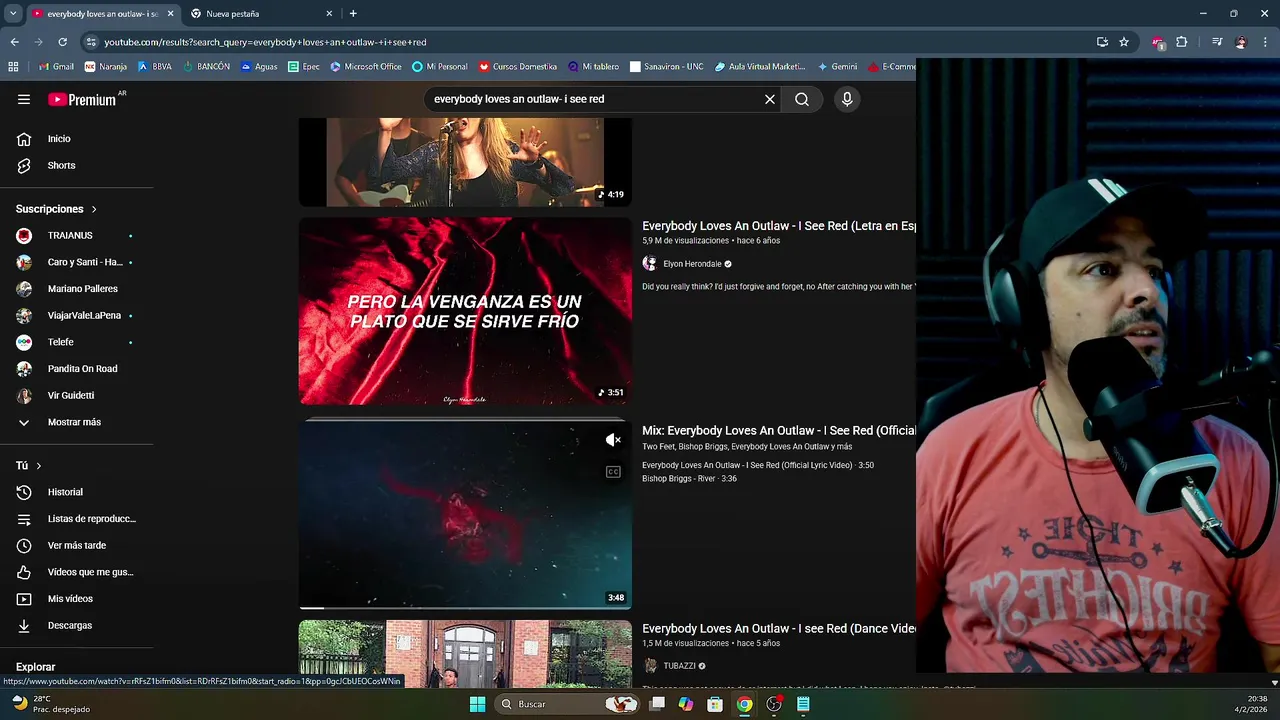Go to YouTube Premium home logo

pyautogui.click(x=82, y=99)
